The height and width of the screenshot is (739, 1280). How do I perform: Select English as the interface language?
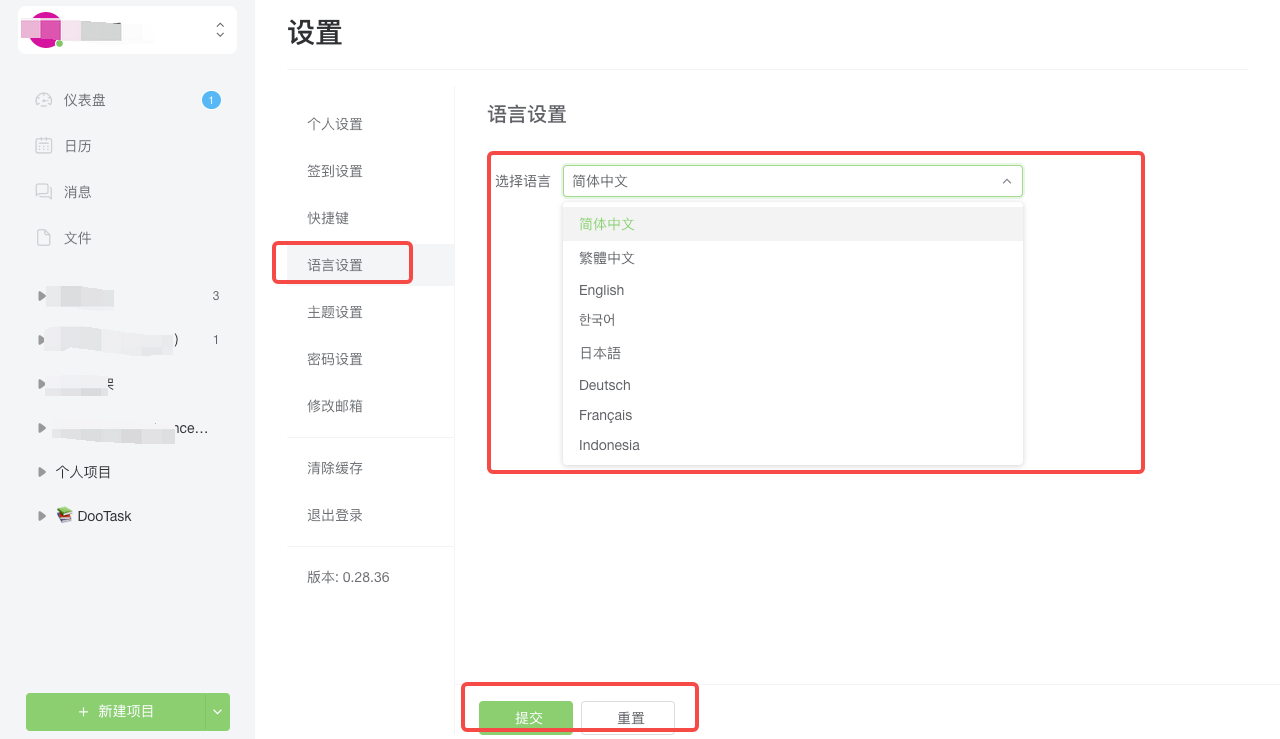601,289
